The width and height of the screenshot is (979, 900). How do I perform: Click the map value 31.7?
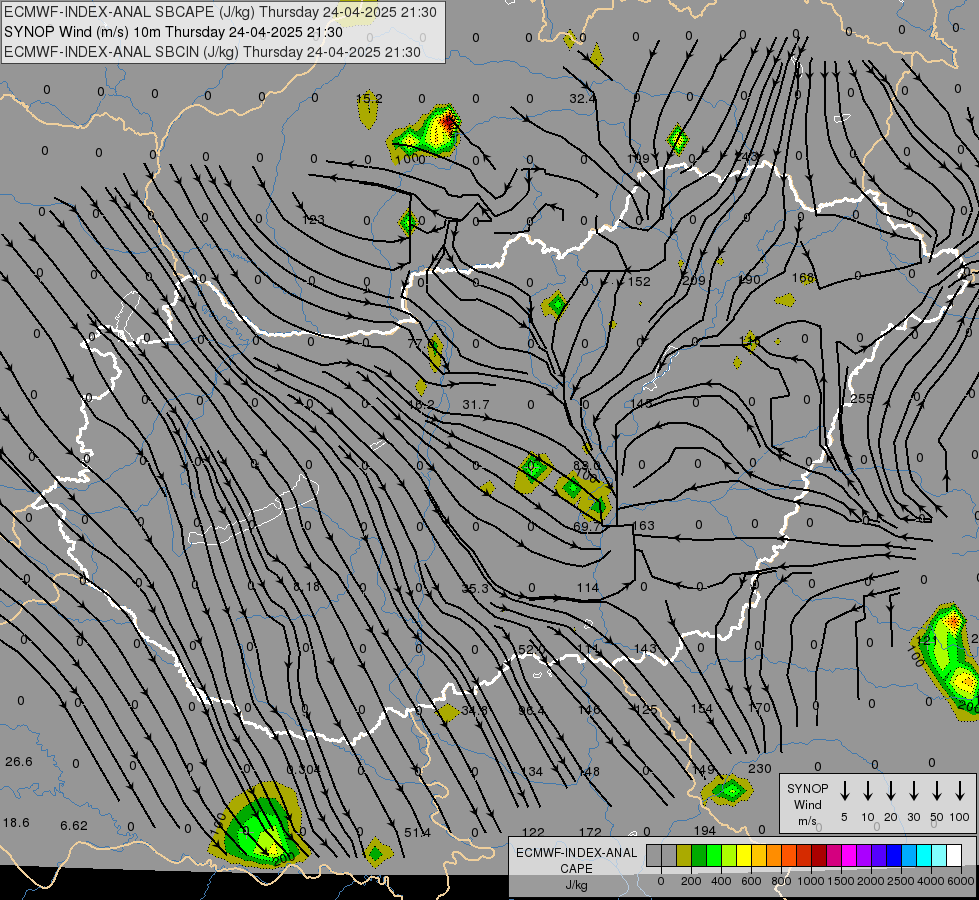point(476,405)
